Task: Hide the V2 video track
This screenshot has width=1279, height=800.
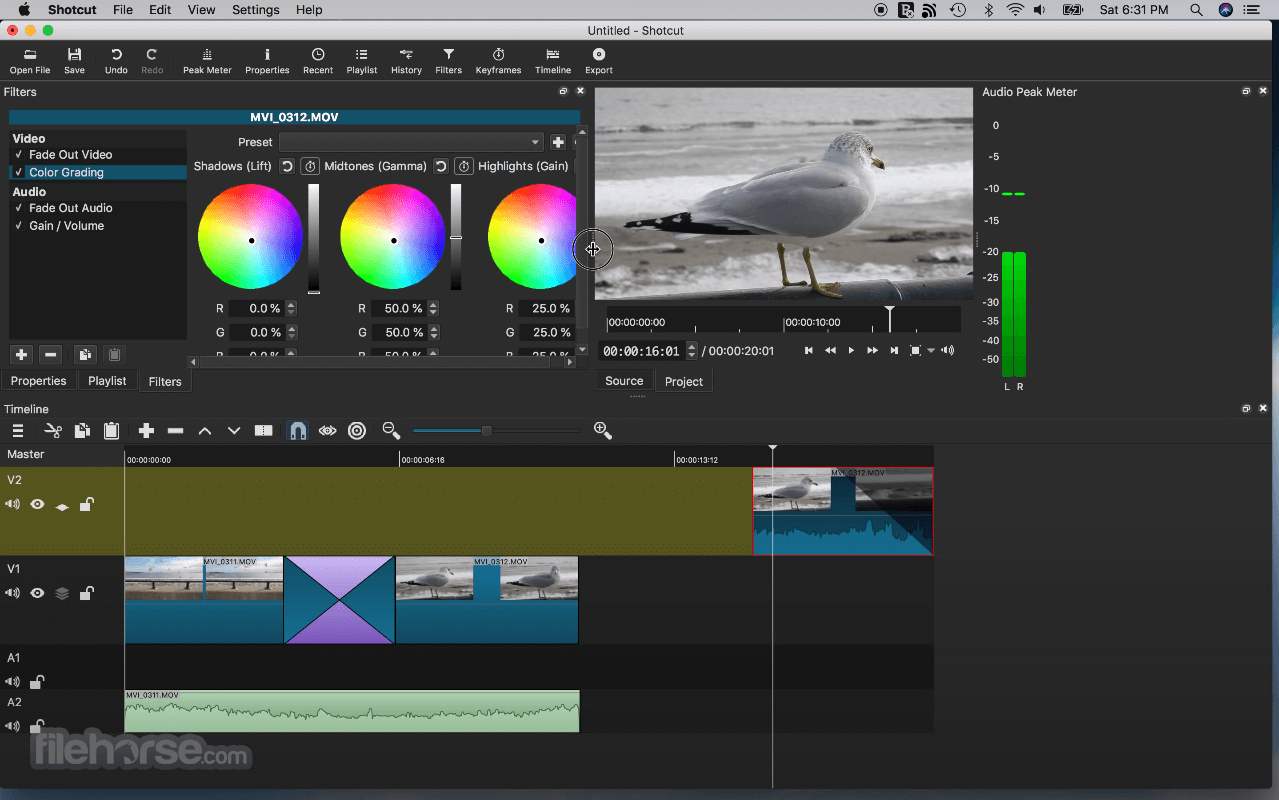Action: (x=37, y=505)
